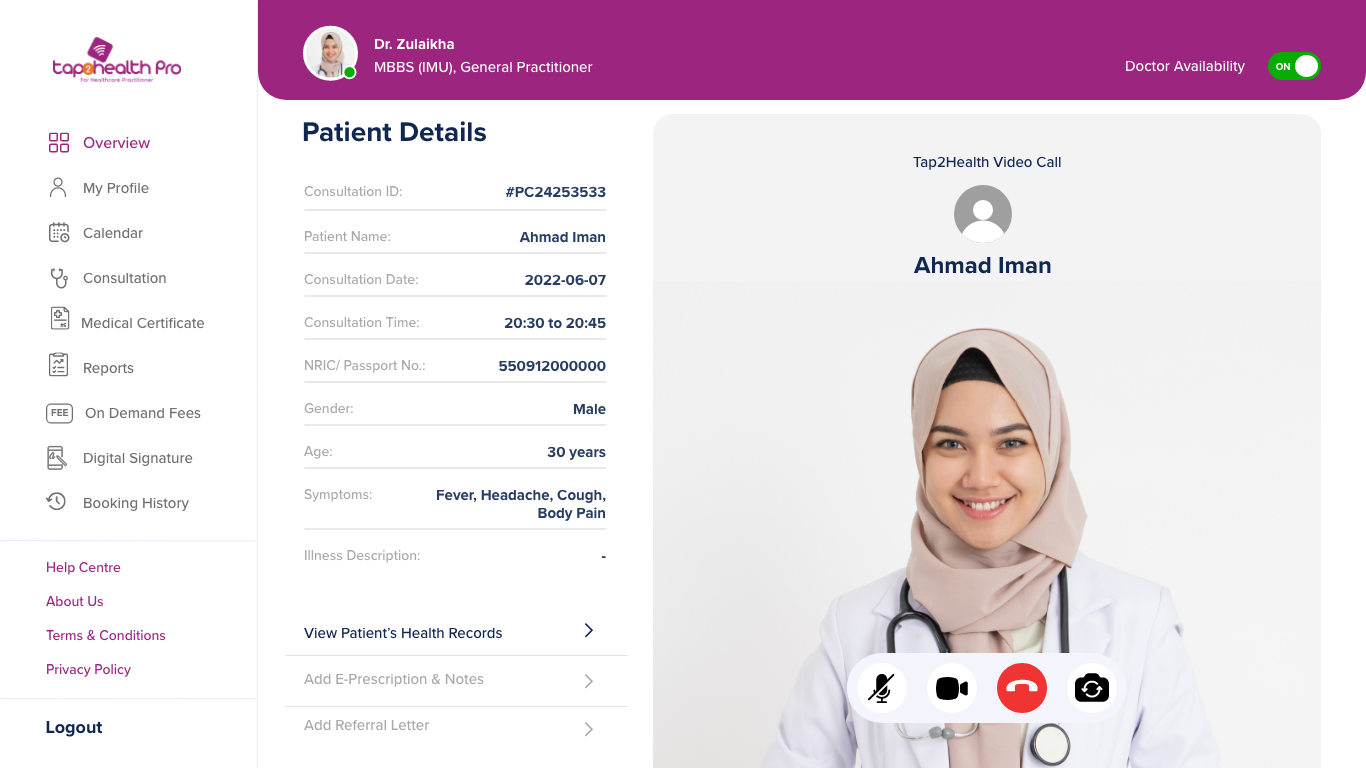Open the Medical Certificate icon
This screenshot has height=768, width=1366.
click(x=59, y=319)
